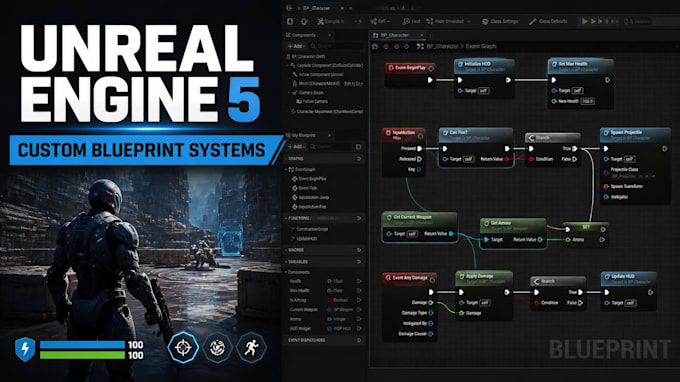Click Add button in My Blueprint panel

click(x=295, y=147)
